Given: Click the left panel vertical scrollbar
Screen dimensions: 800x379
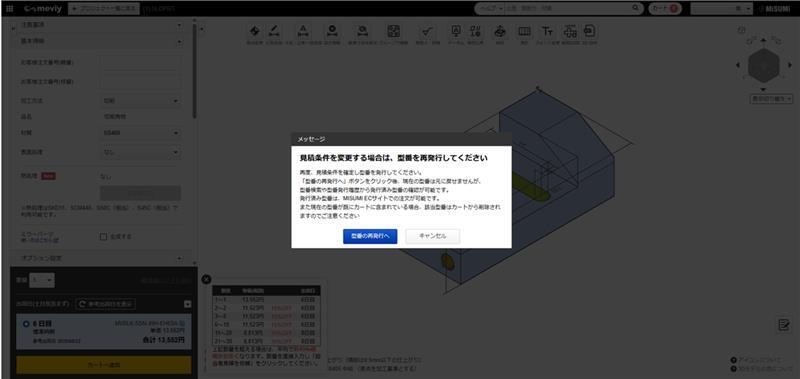Looking at the screenshot, I should coord(194,71).
